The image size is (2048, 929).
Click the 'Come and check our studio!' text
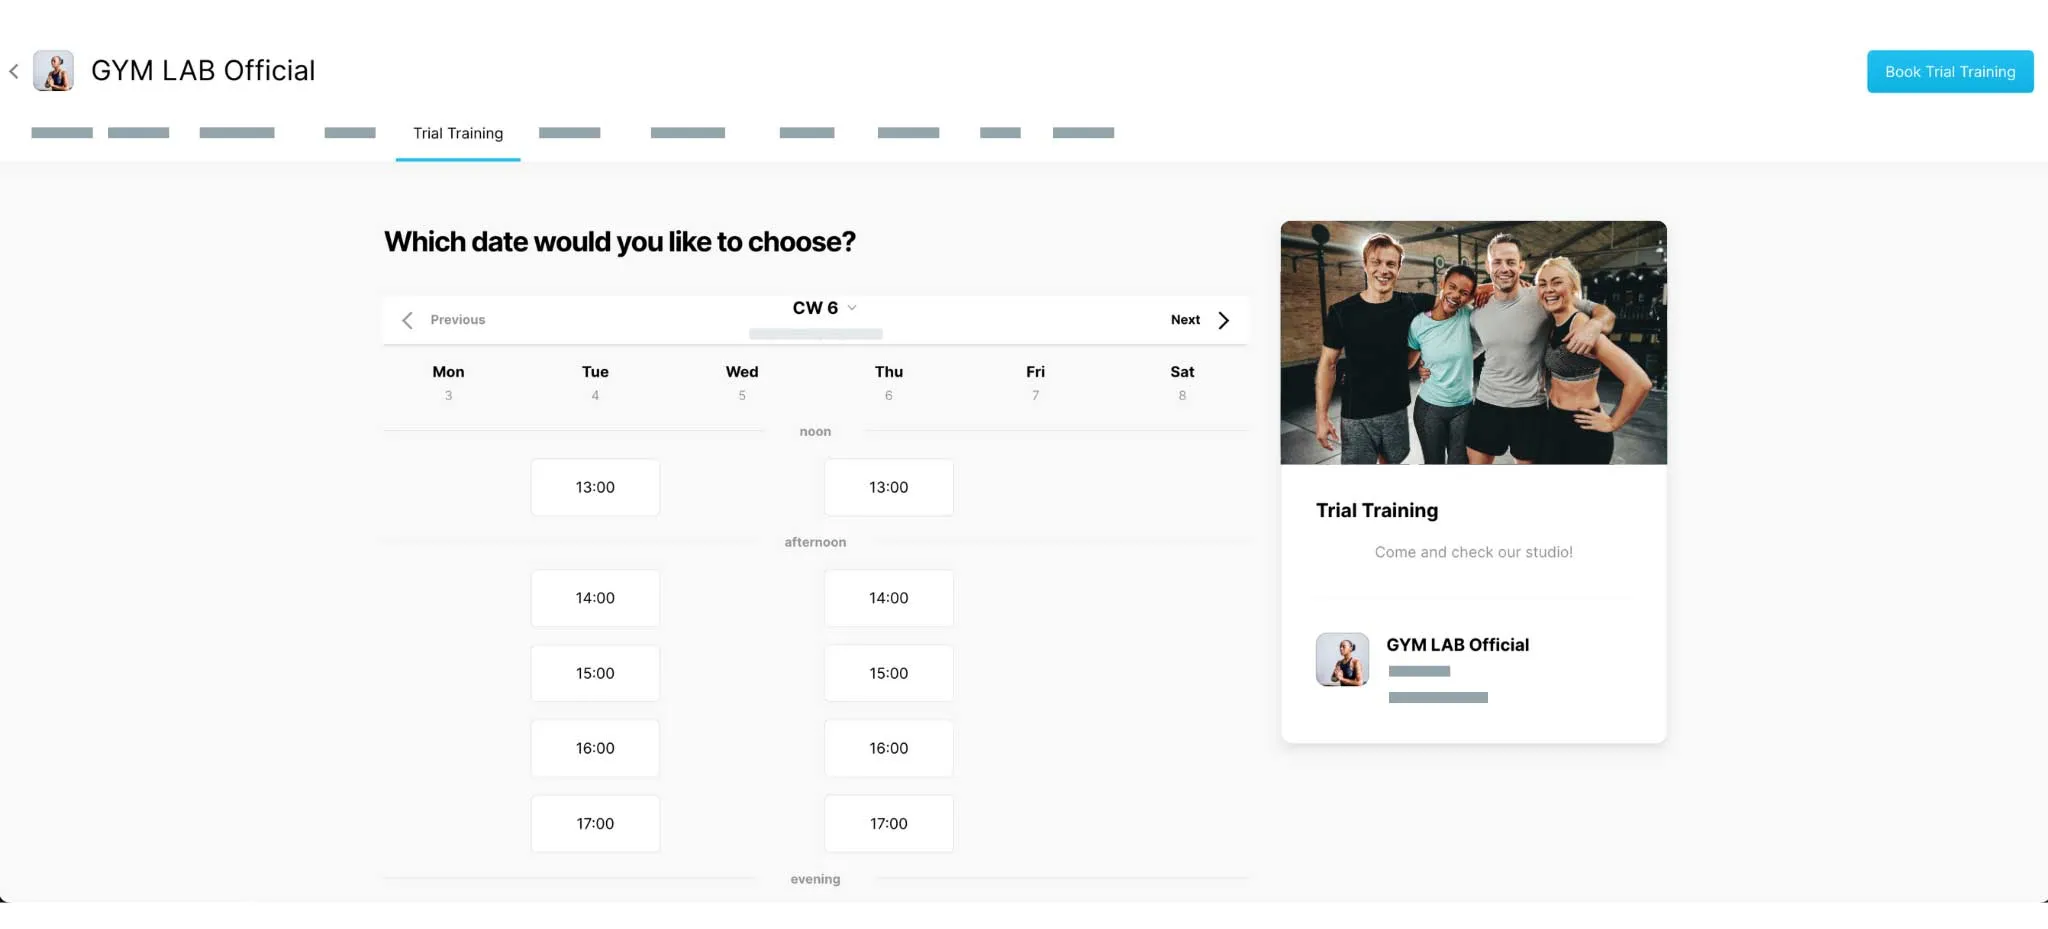[x=1473, y=552]
